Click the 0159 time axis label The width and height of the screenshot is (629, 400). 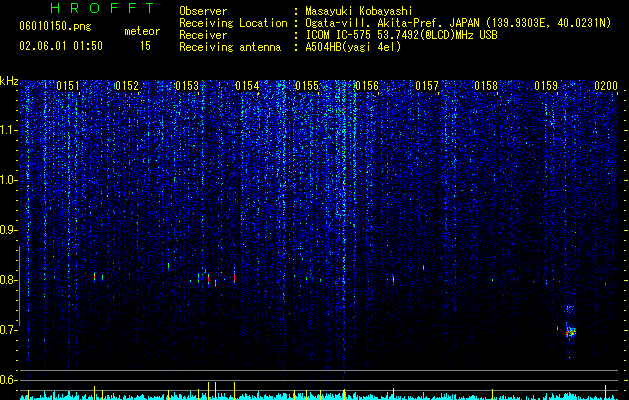(x=546, y=86)
